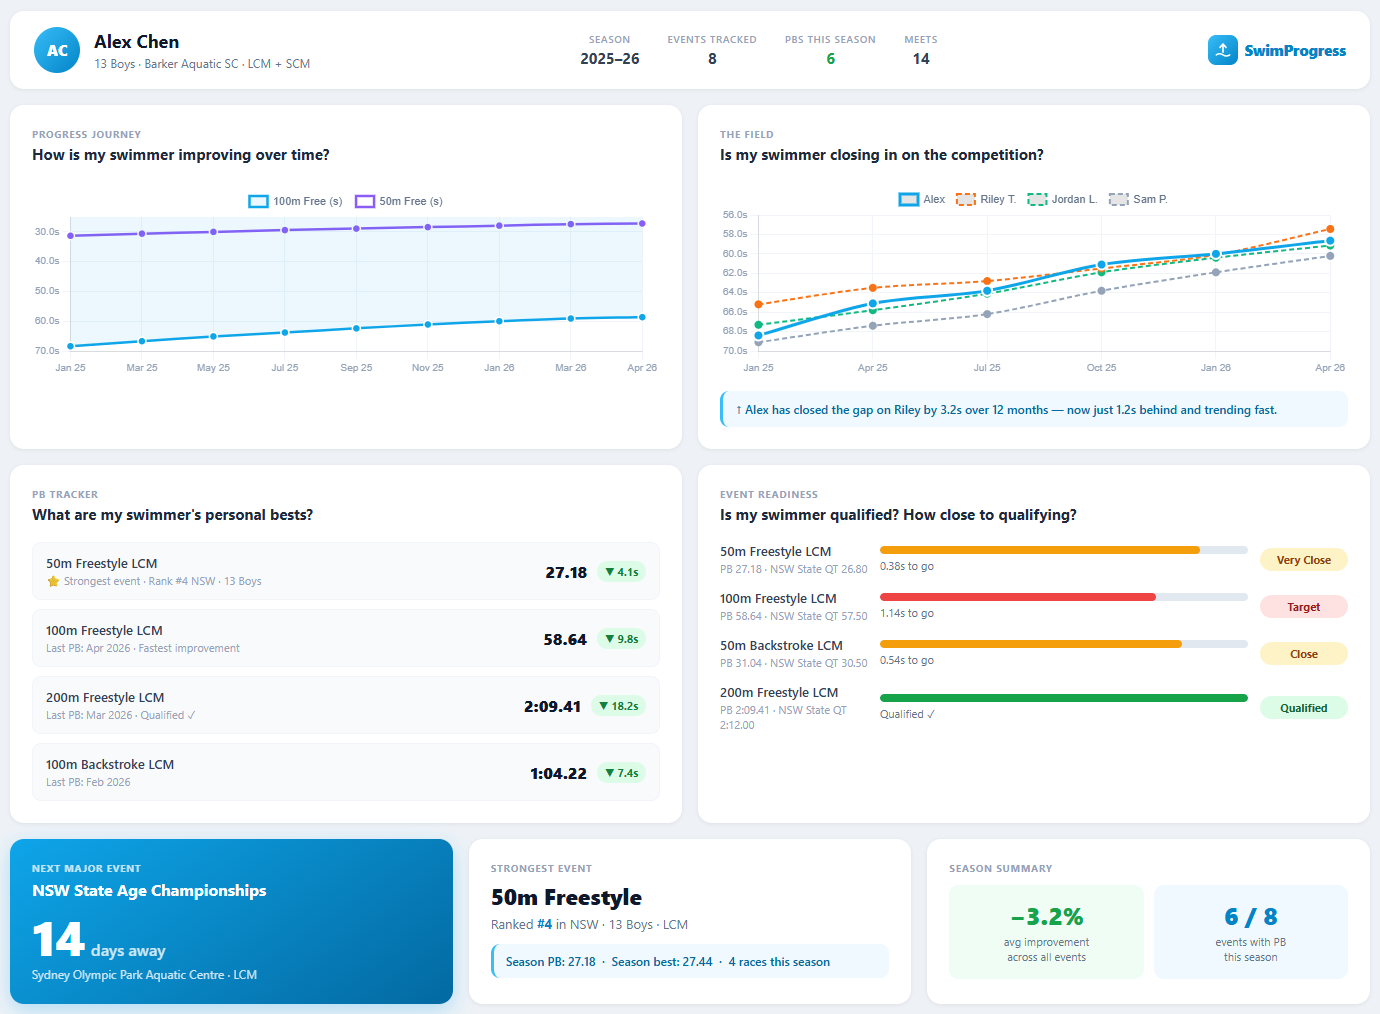This screenshot has width=1380, height=1014.
Task: Click the 2:09.41 personal best time
Action: (x=552, y=707)
